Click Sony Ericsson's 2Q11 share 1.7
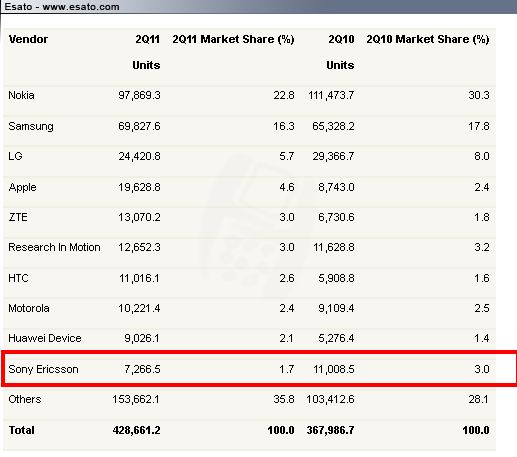Viewport: 517px width, 457px height. pos(287,369)
